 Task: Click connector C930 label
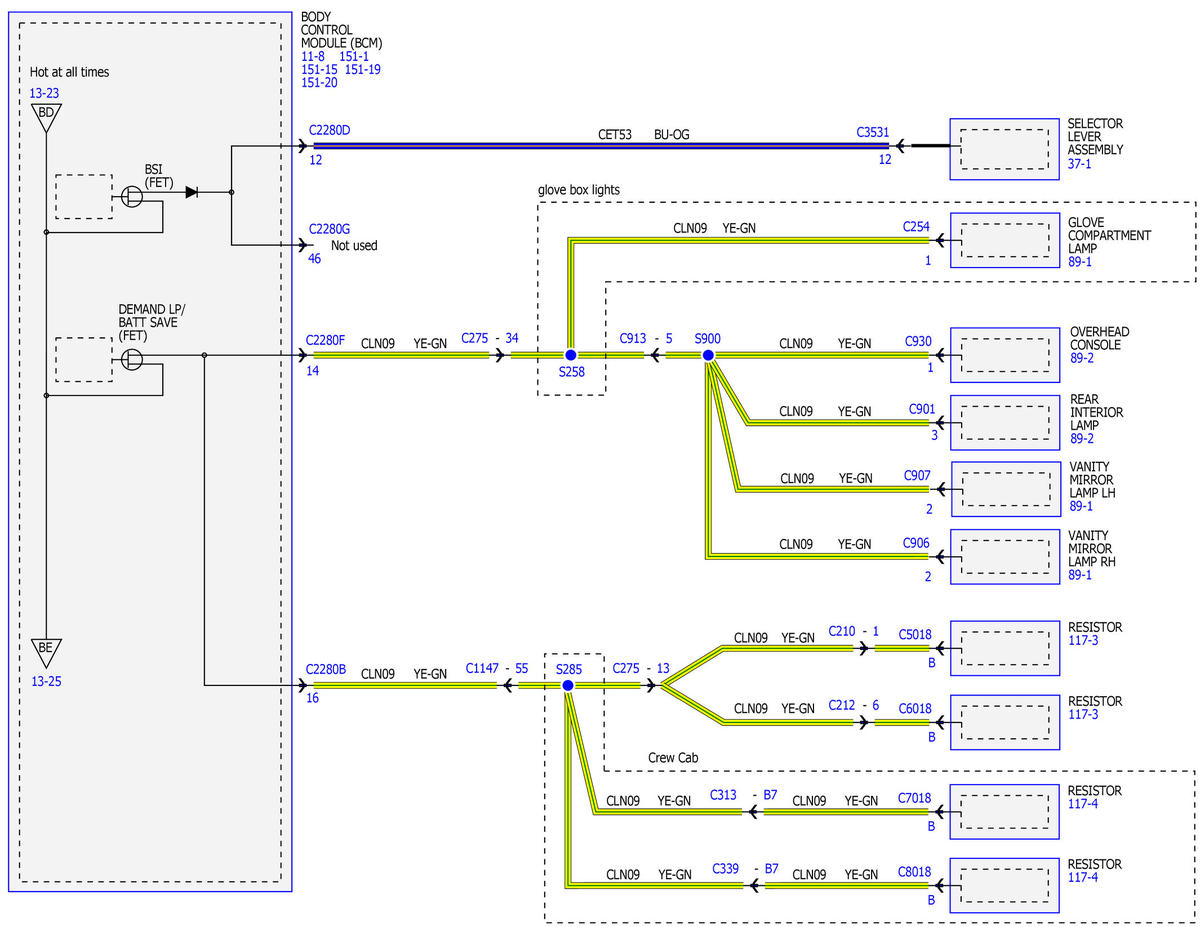pyautogui.click(x=918, y=341)
